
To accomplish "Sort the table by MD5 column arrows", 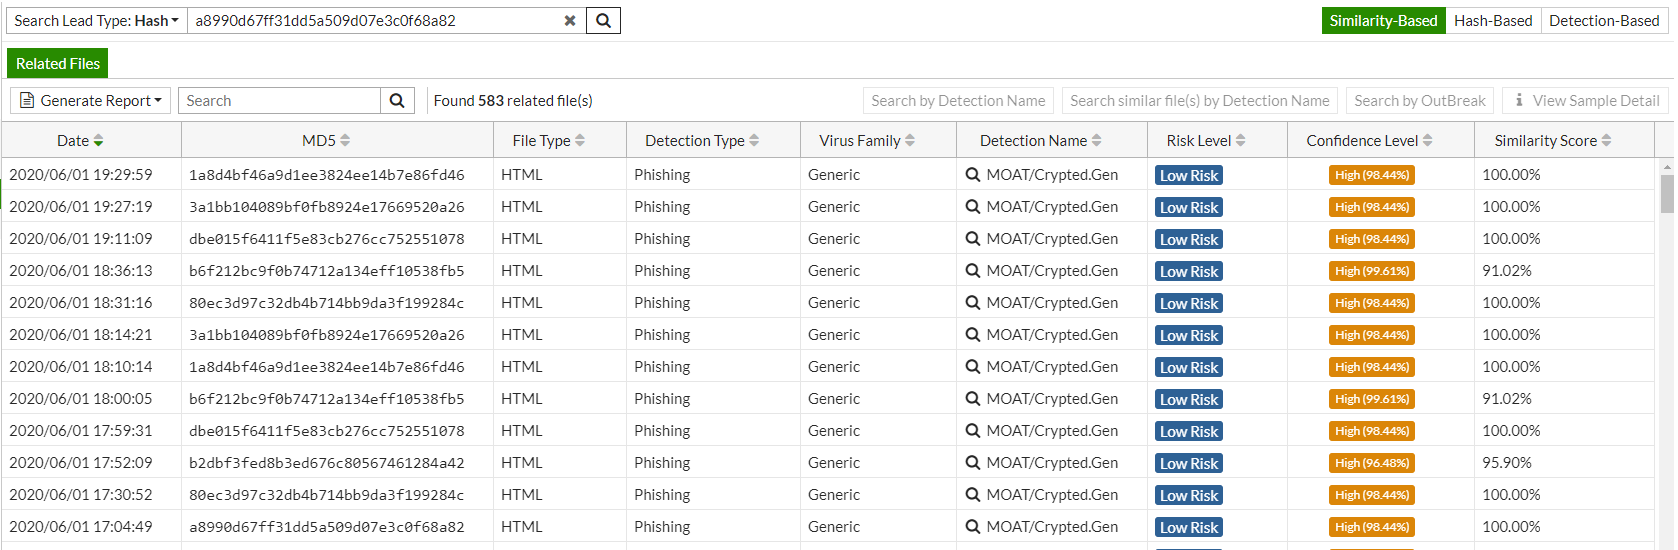I will 345,141.
